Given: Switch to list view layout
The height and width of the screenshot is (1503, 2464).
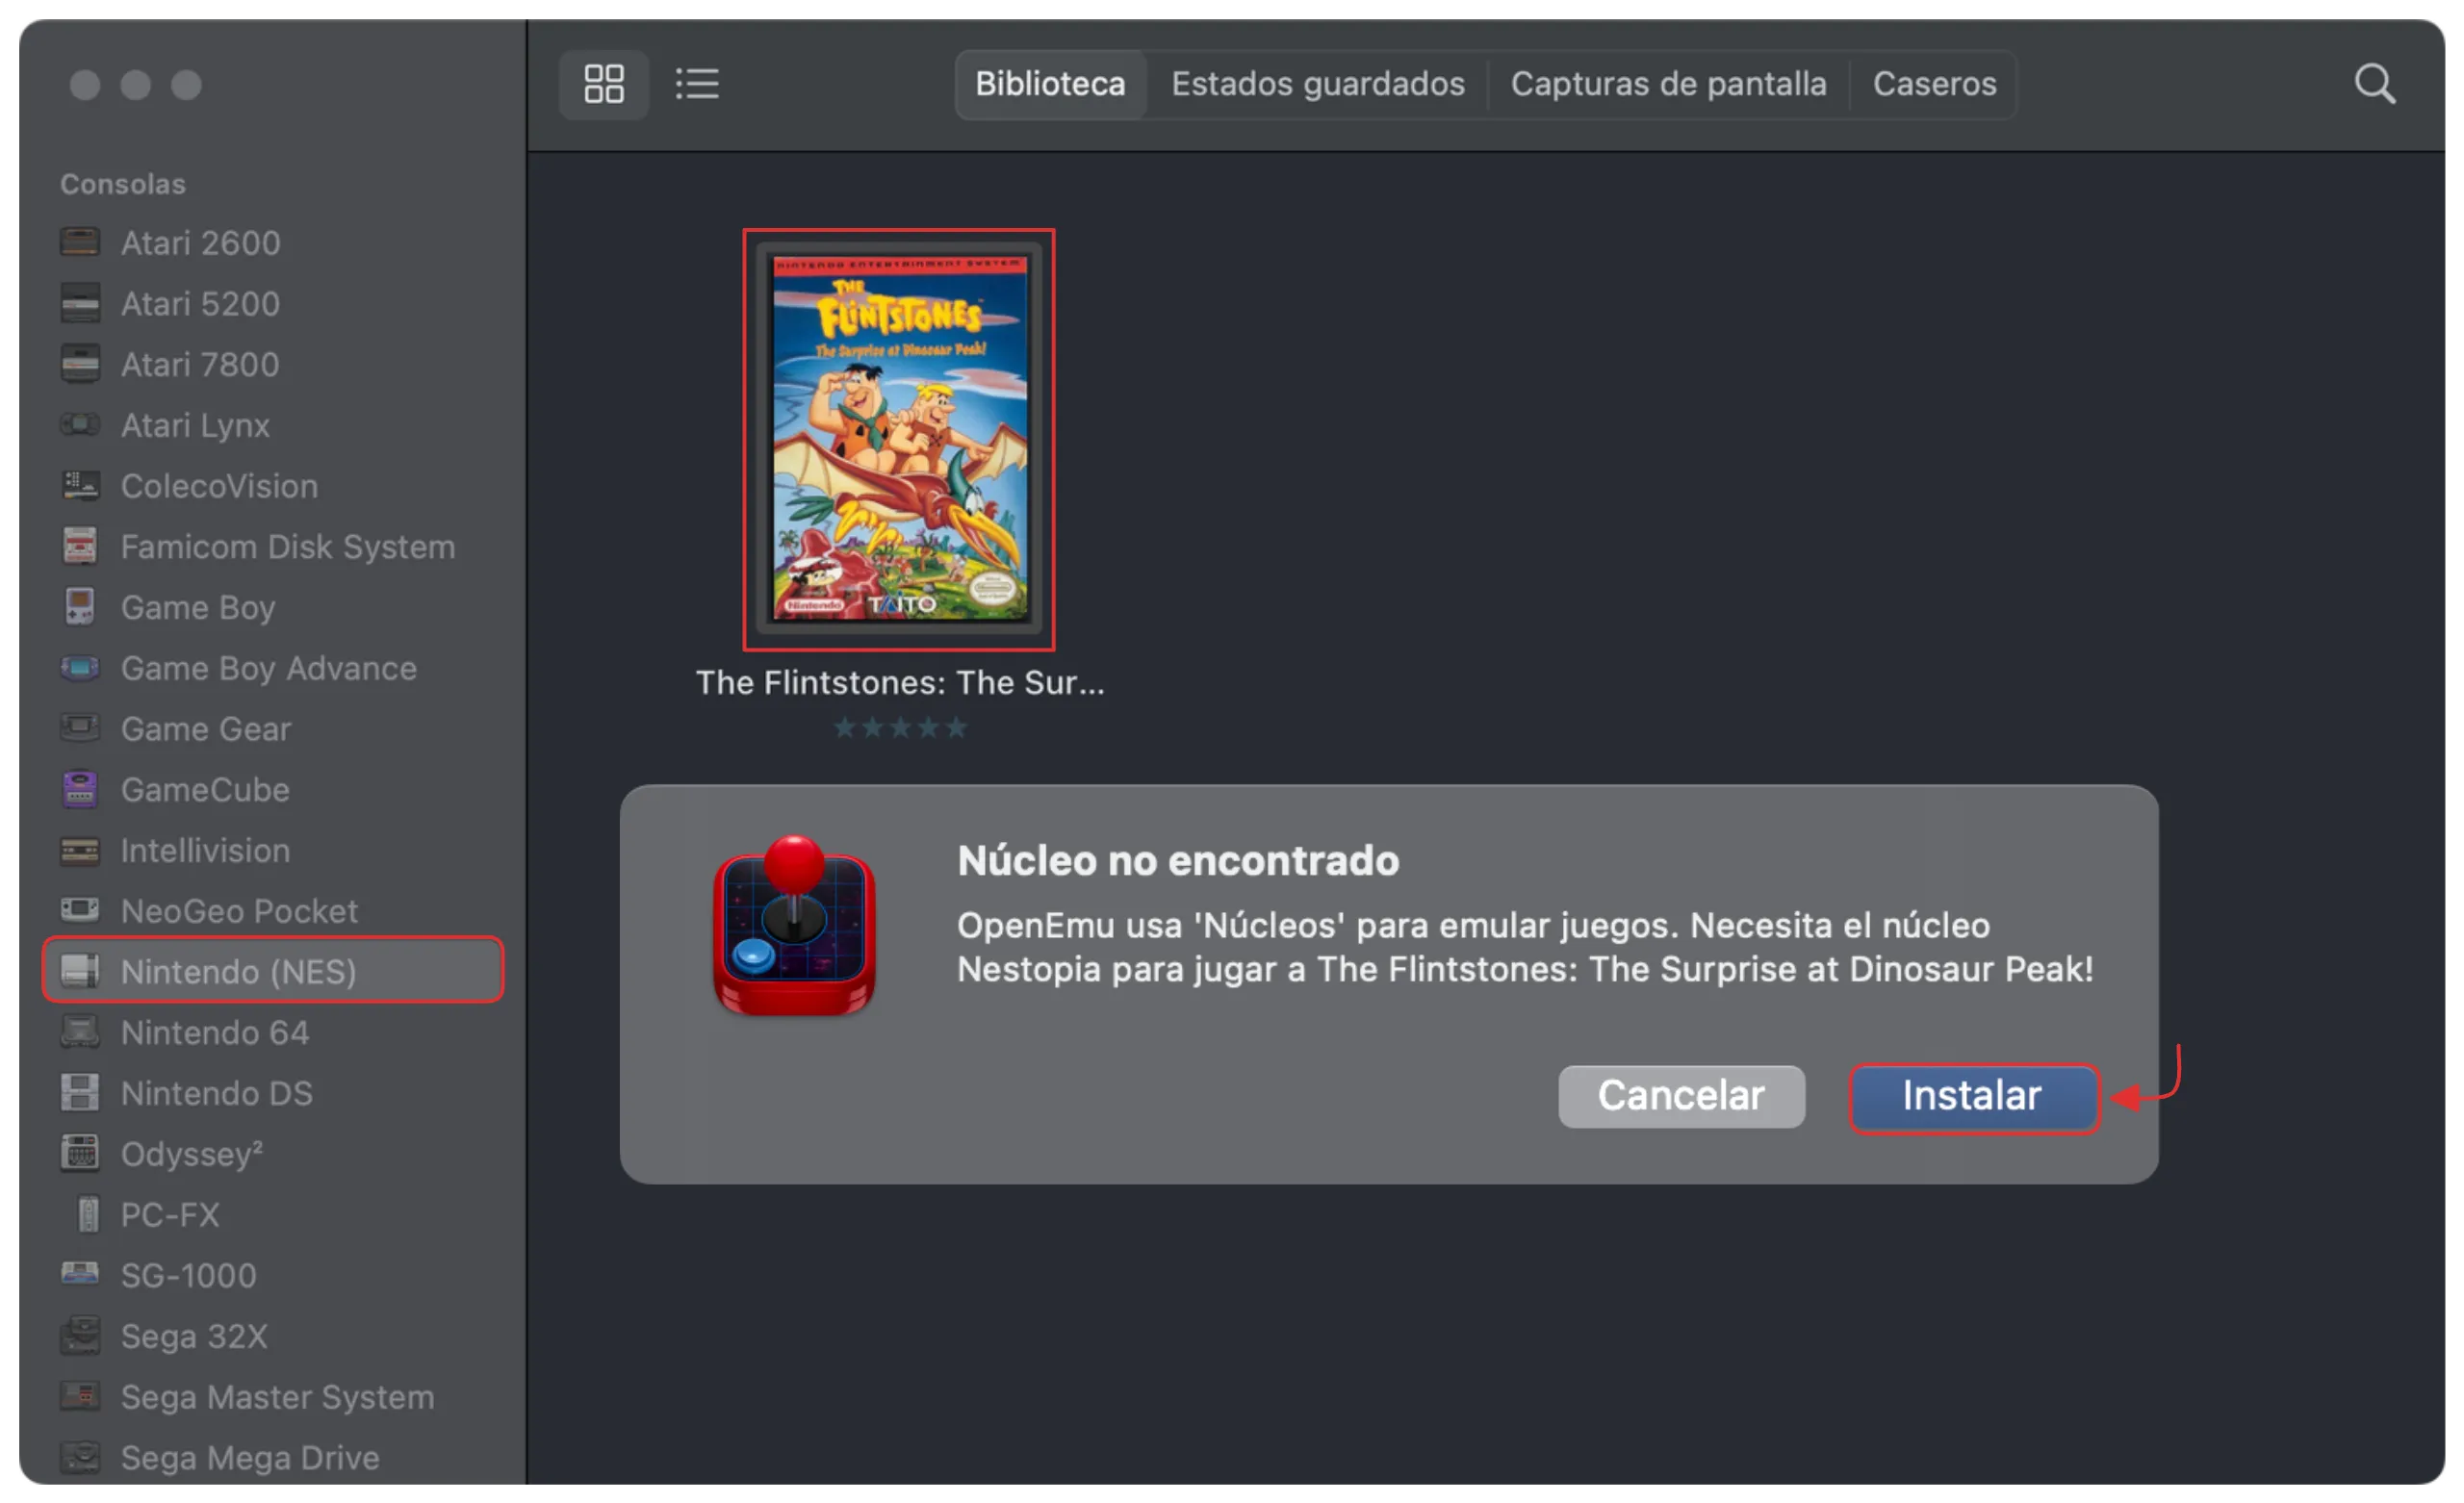Looking at the screenshot, I should pos(697,84).
